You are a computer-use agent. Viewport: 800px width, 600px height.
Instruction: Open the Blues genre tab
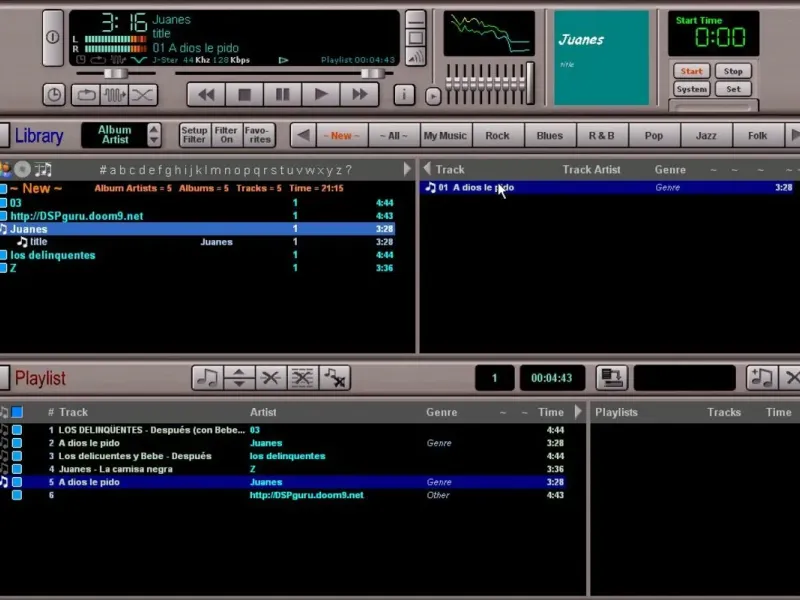549,135
